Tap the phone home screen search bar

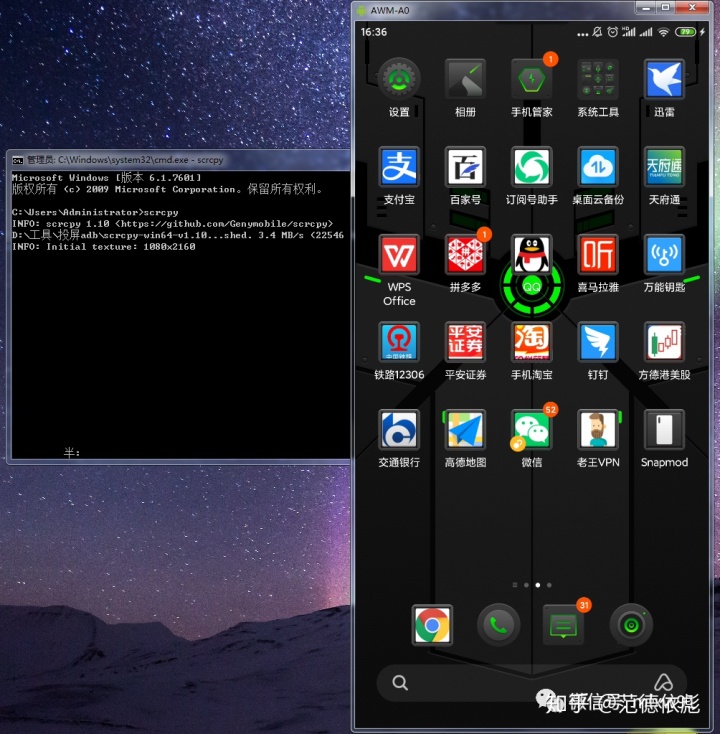pos(531,683)
